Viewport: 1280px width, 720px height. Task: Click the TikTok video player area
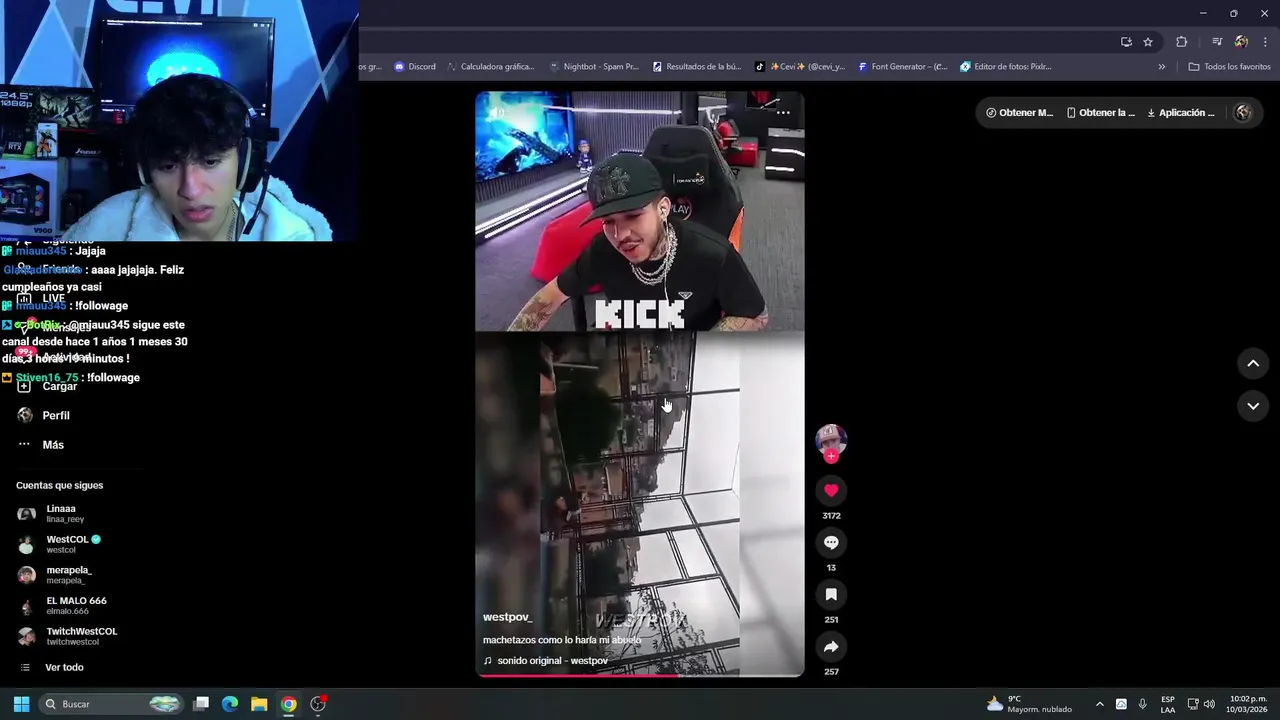pos(640,384)
